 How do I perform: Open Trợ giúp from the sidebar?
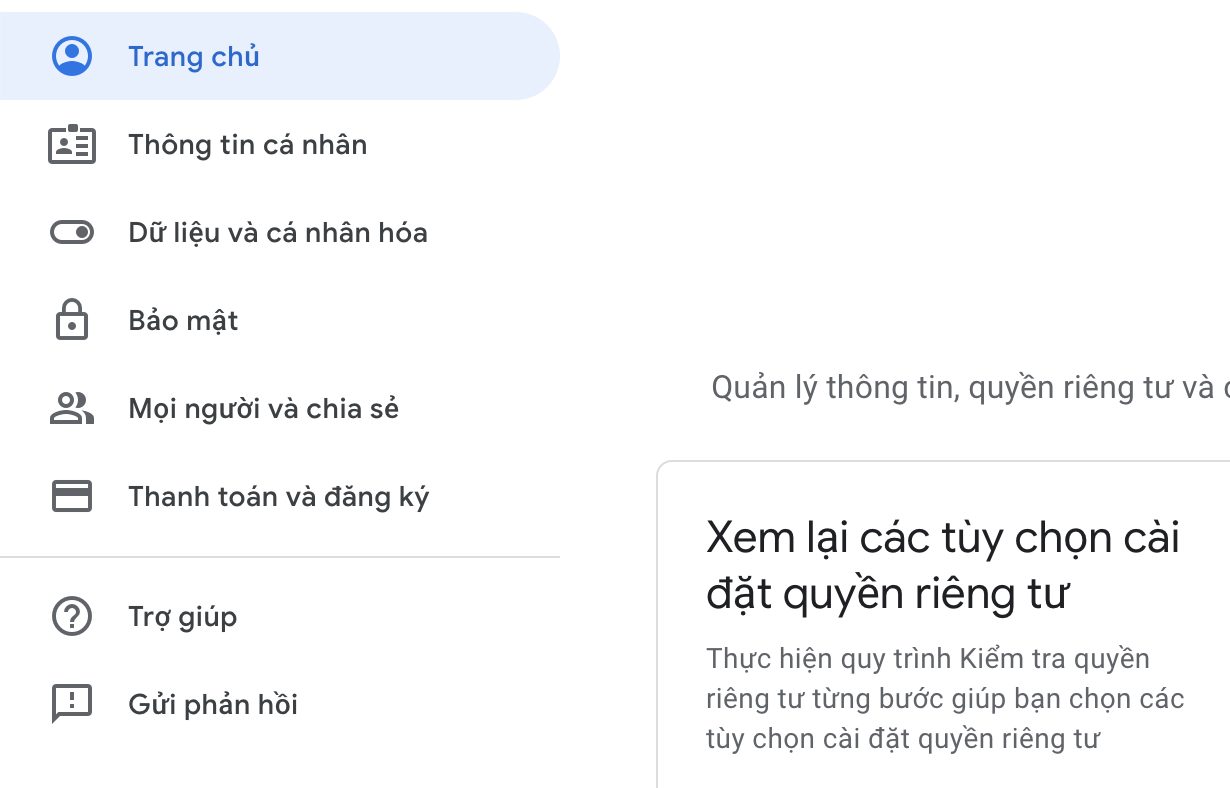183,616
